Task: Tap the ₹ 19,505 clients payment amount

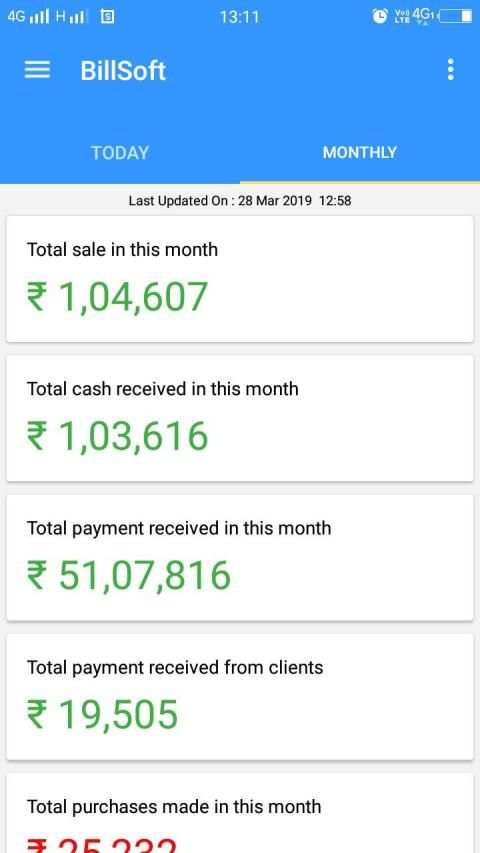Action: pyautogui.click(x=102, y=715)
